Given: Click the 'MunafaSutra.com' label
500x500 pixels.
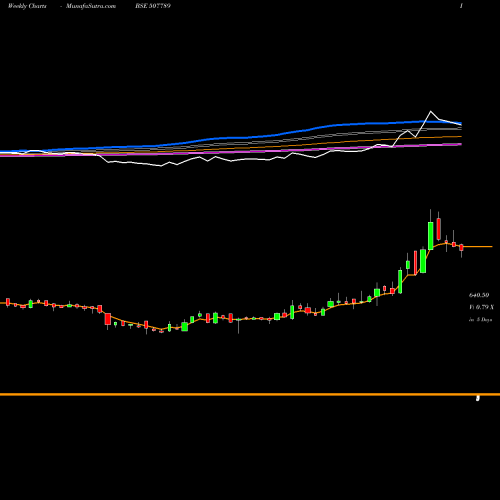Looking at the screenshot, I should pos(91,6).
